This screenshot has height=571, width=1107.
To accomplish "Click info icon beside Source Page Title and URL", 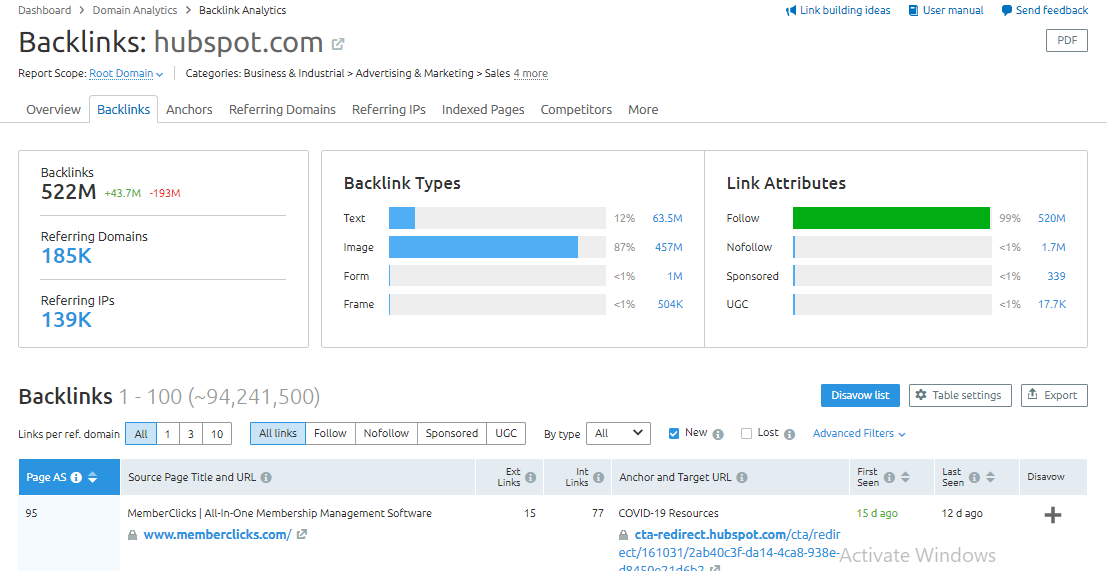I will pyautogui.click(x=266, y=478).
